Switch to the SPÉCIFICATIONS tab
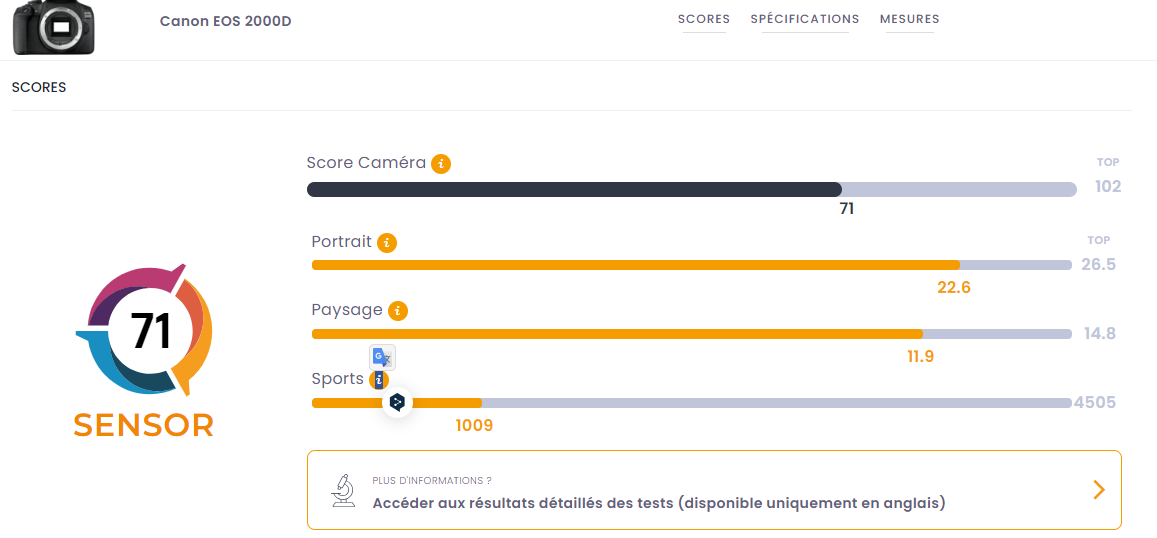 point(805,19)
